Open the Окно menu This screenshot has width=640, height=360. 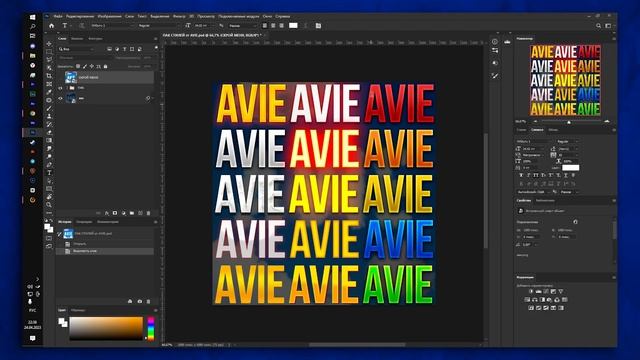(x=267, y=16)
